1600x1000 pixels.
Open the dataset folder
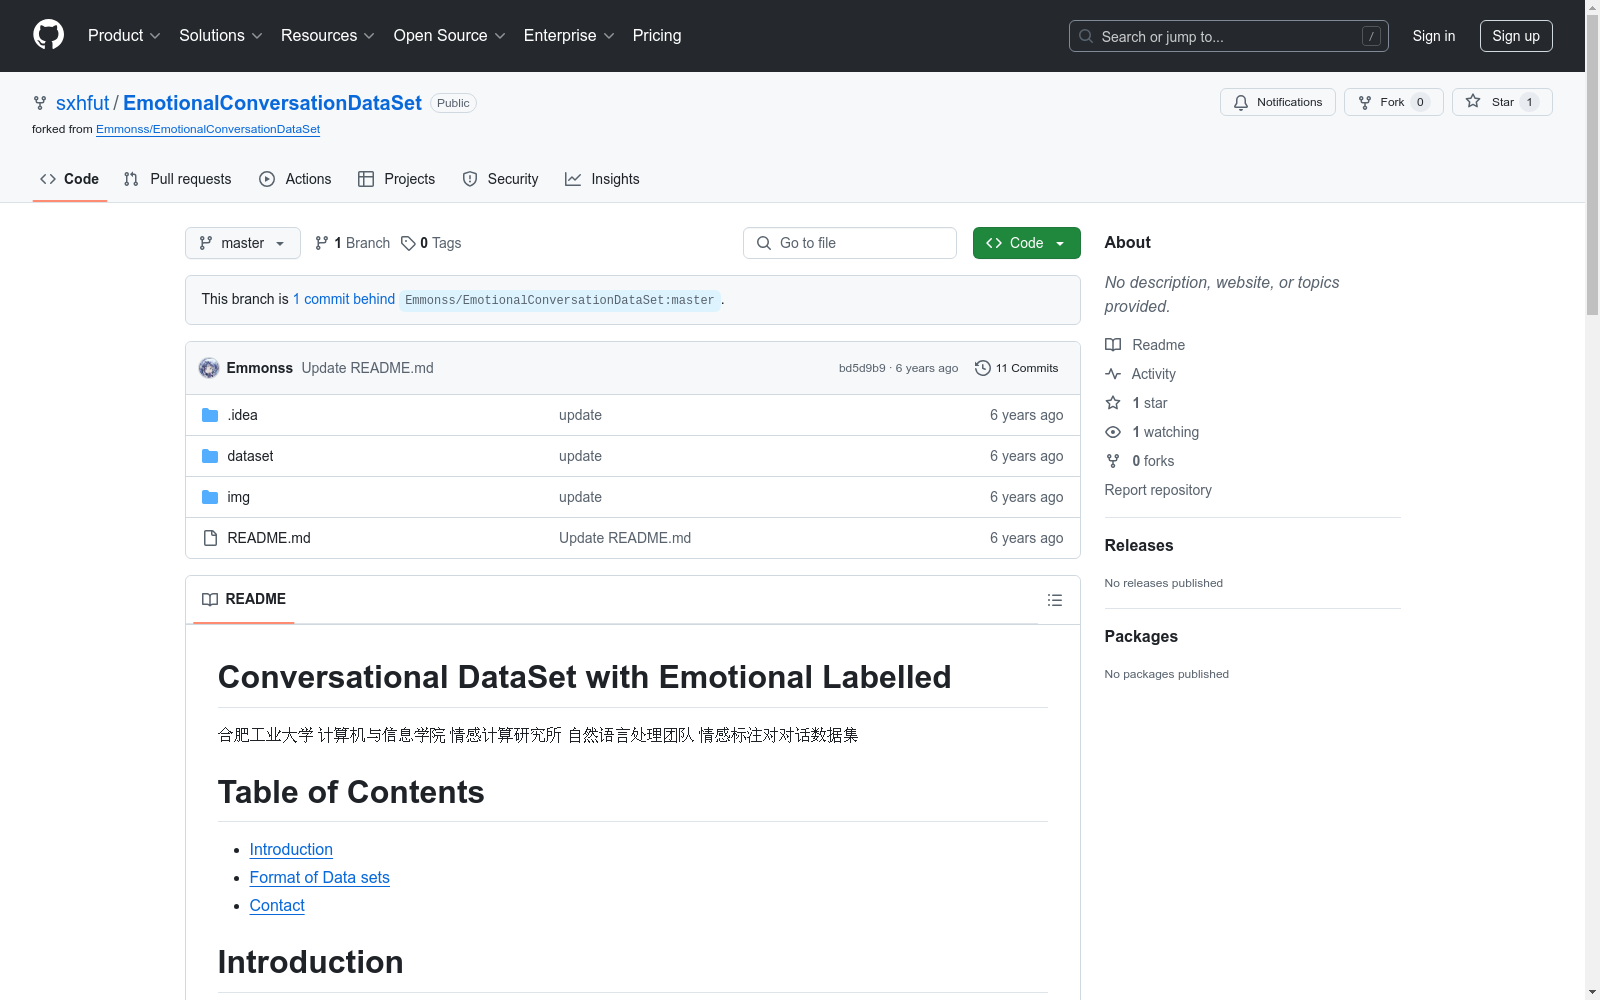250,456
